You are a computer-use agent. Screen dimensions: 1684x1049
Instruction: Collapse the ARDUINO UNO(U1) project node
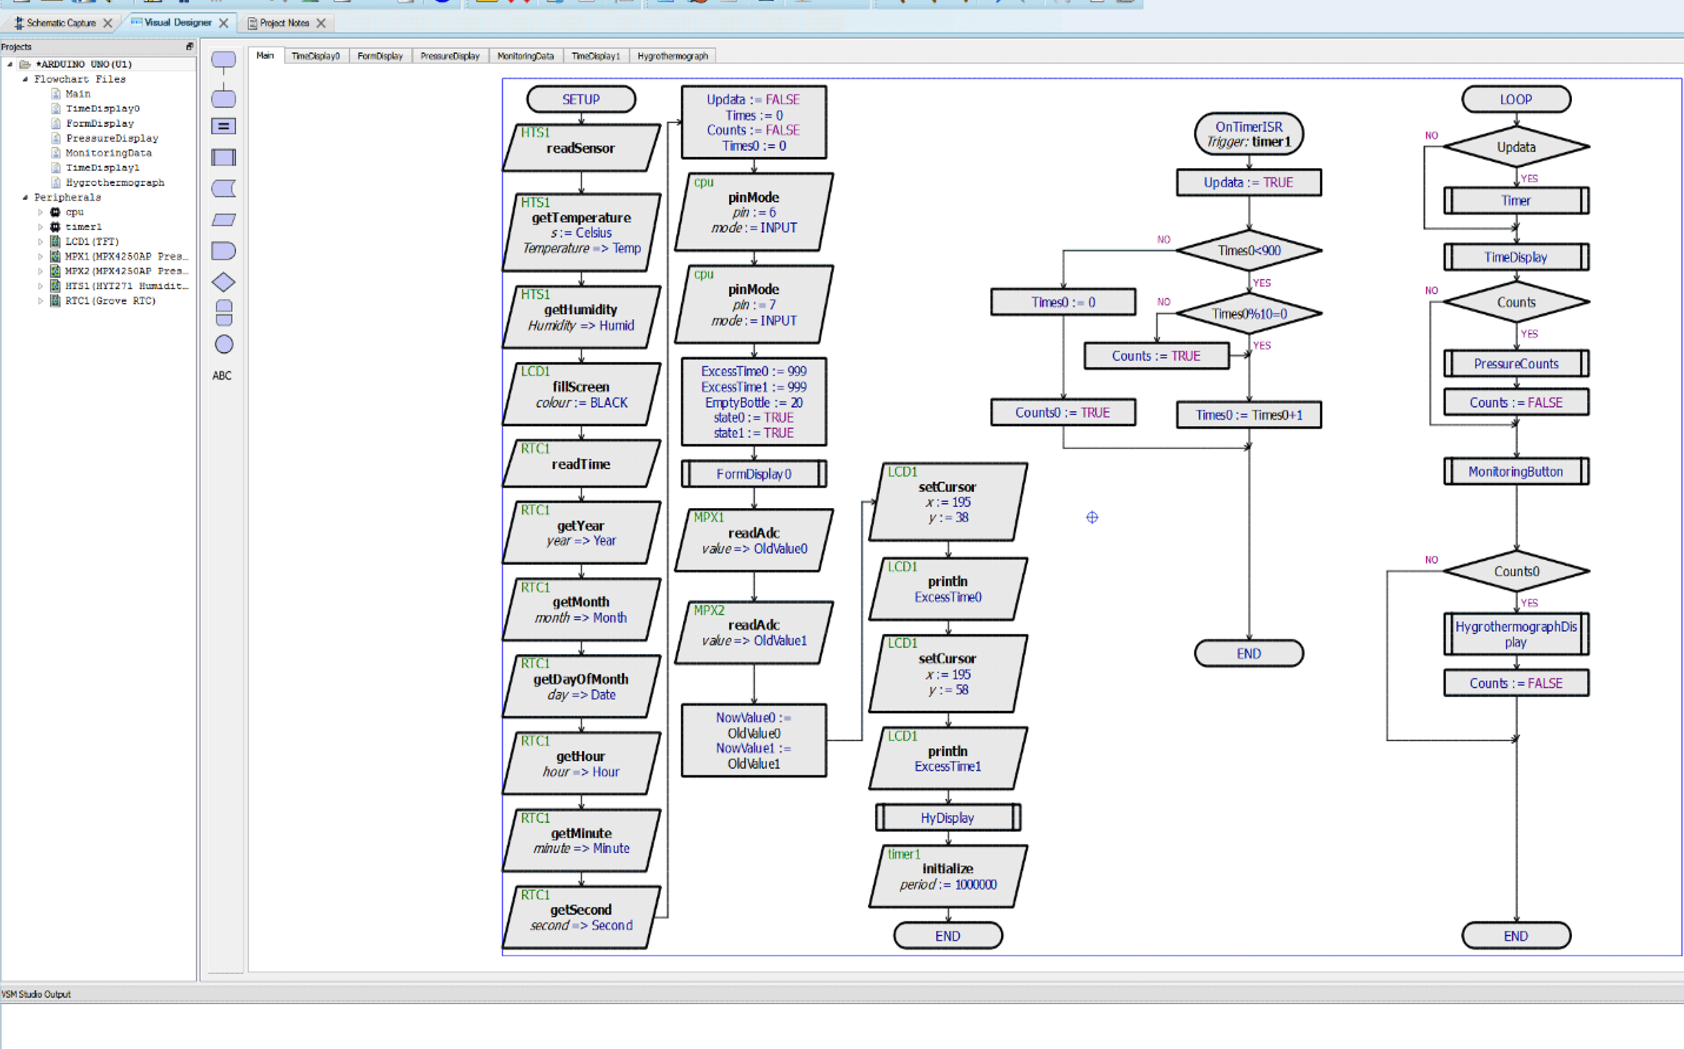pos(10,64)
